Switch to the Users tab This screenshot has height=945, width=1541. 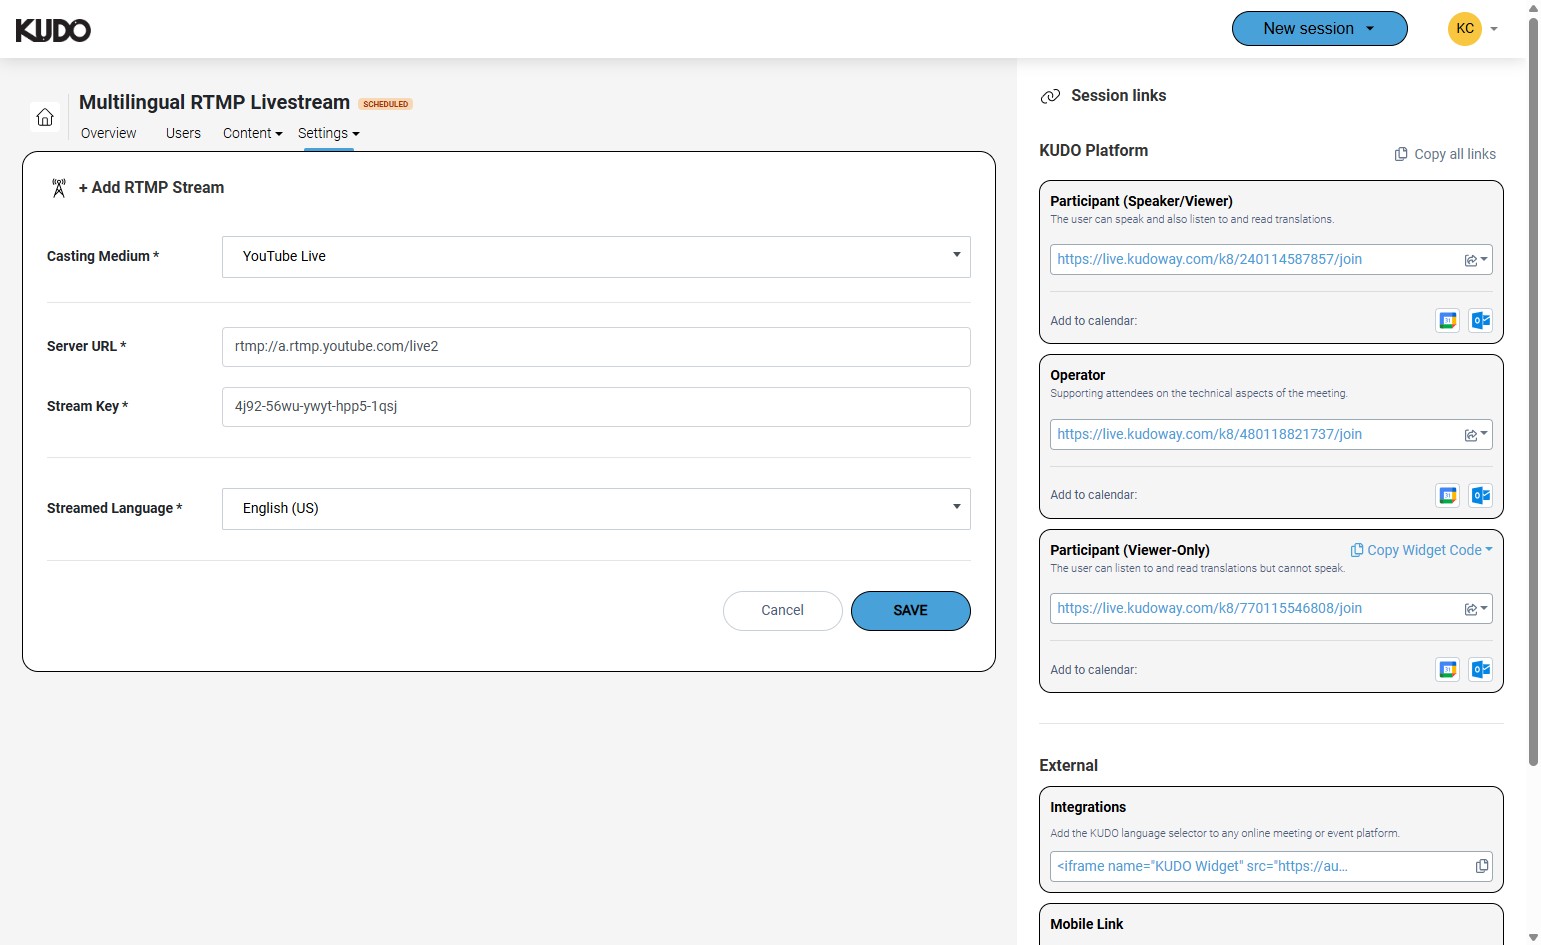pyautogui.click(x=183, y=133)
